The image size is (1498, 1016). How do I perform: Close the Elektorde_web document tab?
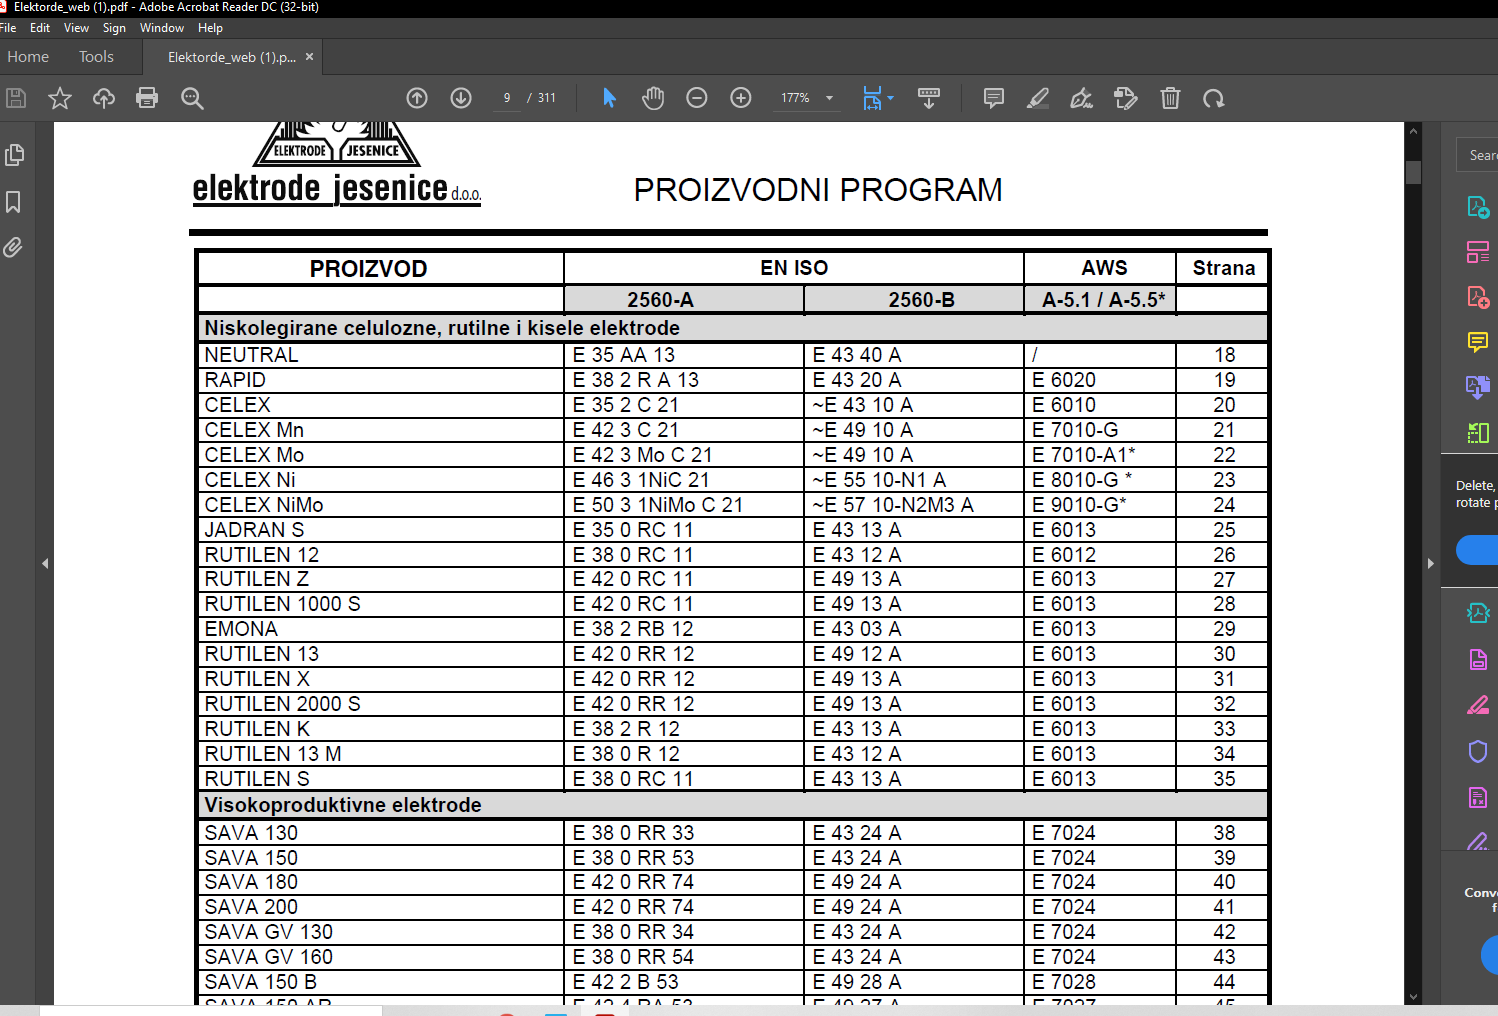[310, 57]
